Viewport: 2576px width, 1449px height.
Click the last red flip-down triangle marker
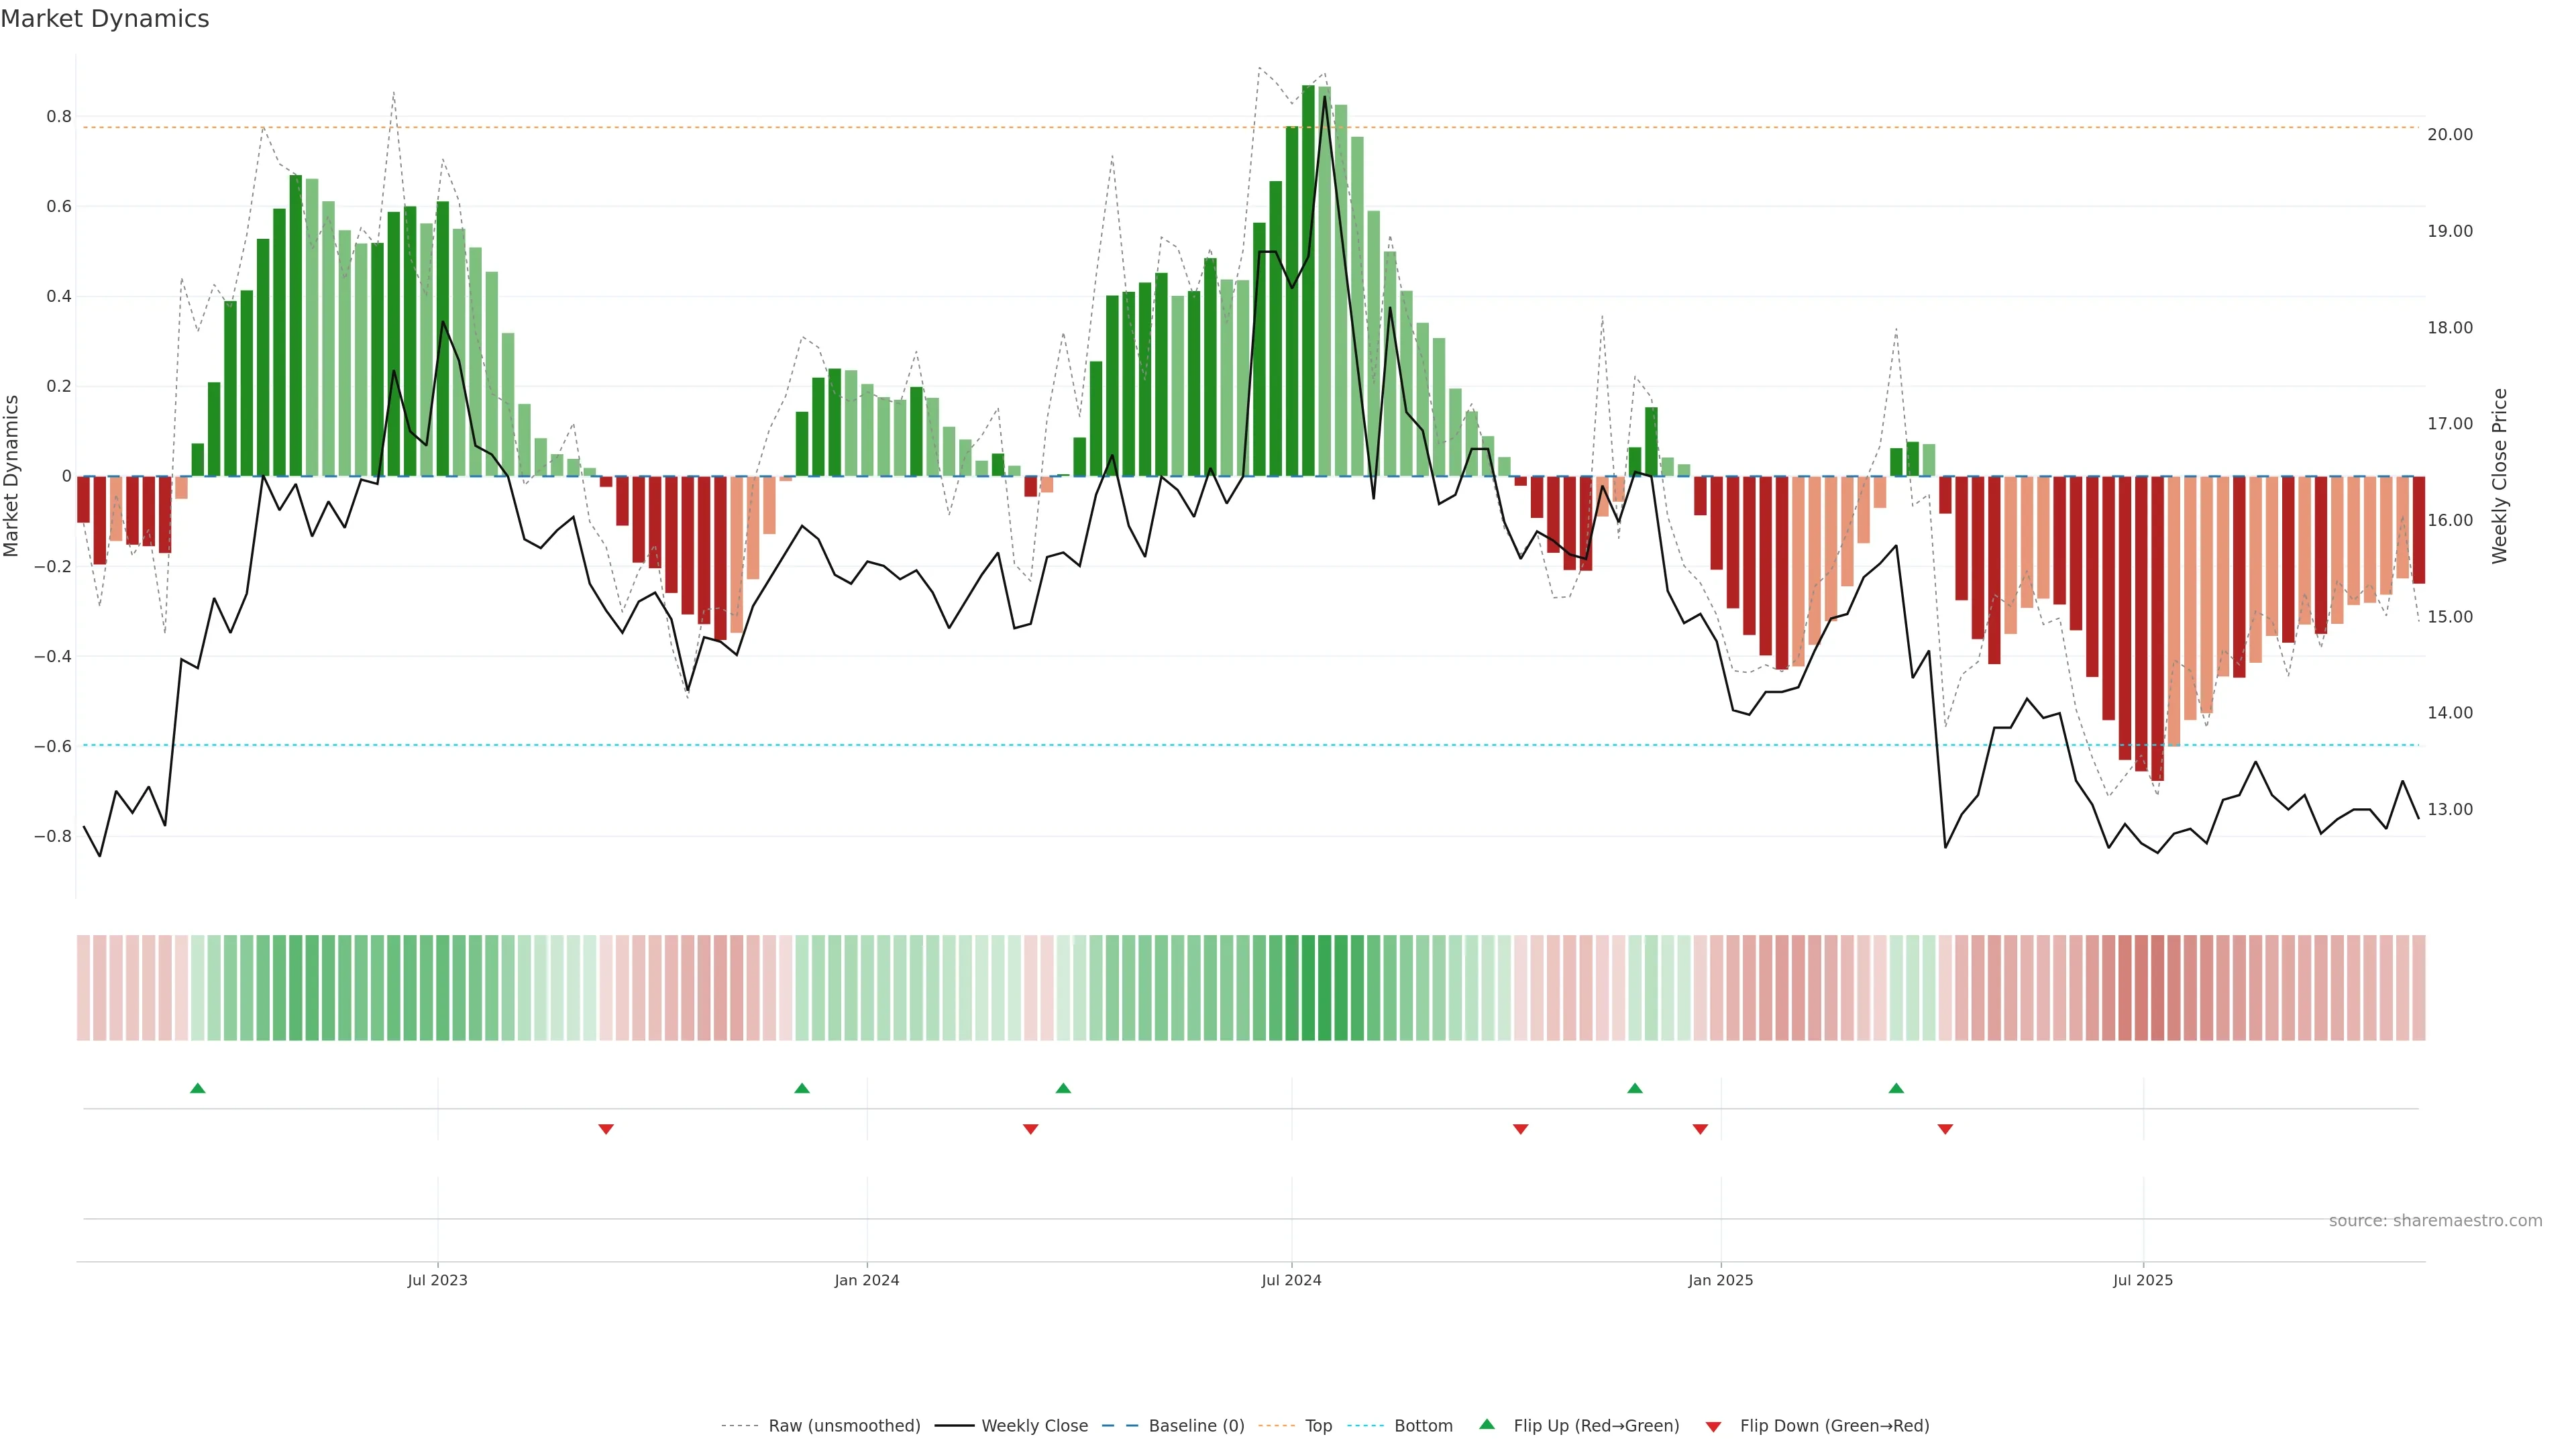(1945, 1129)
